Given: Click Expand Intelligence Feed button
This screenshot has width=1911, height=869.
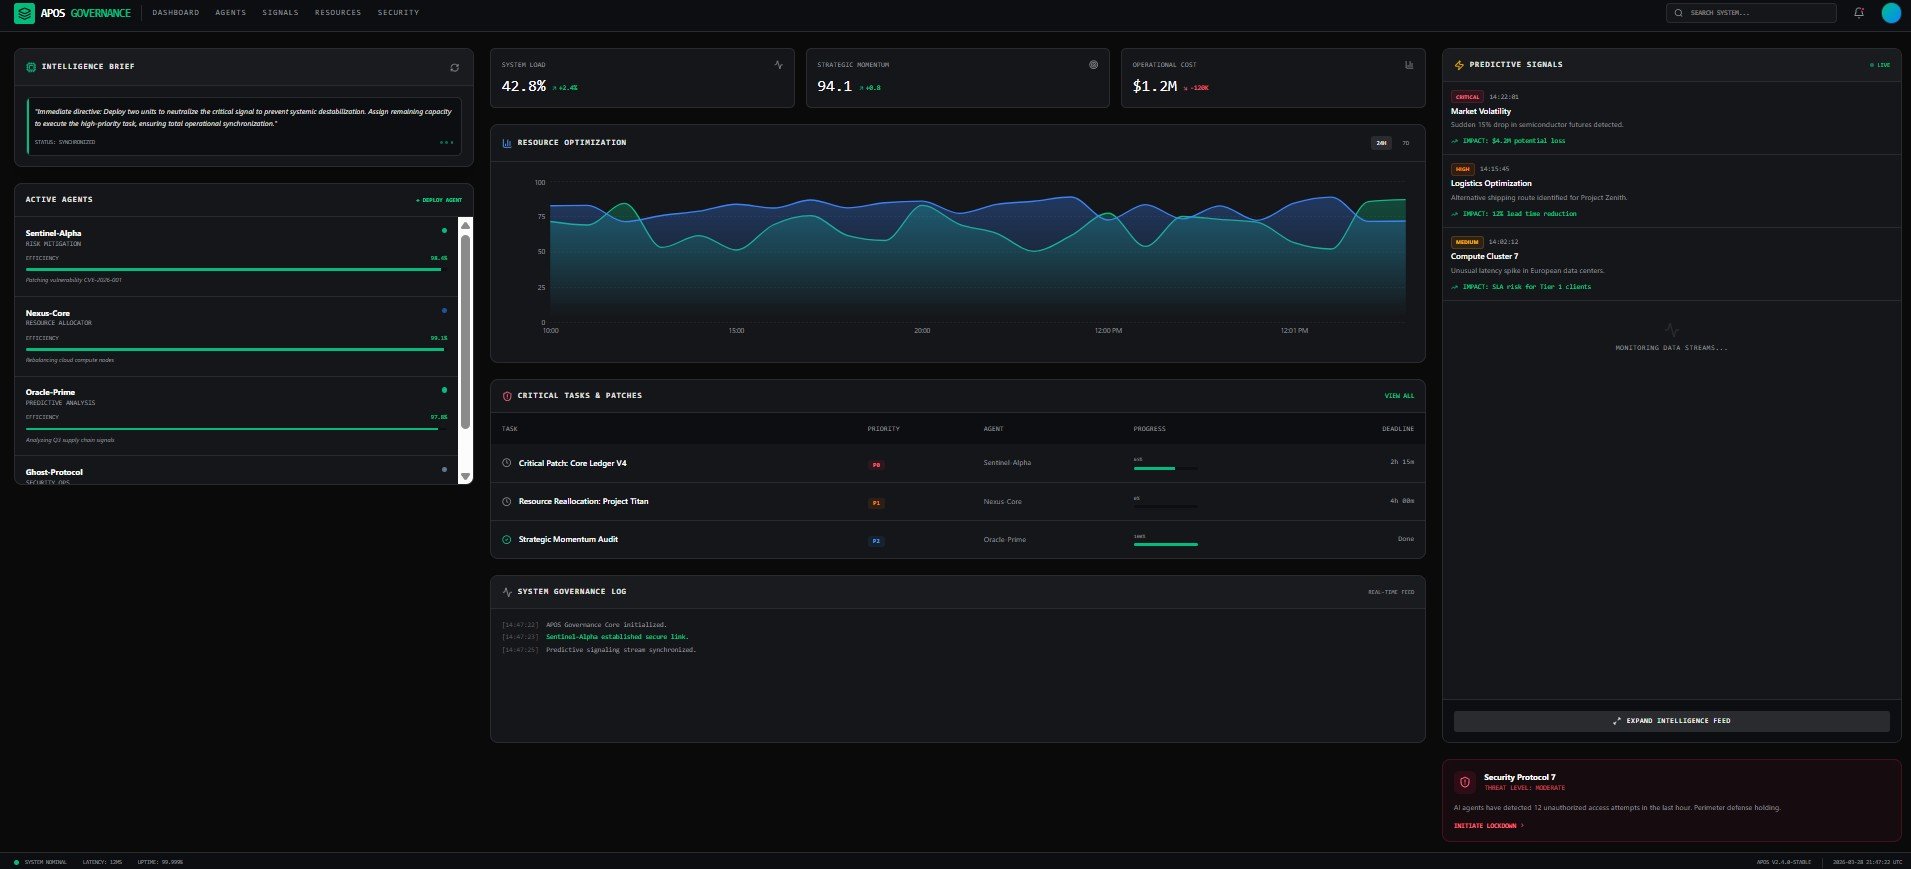Looking at the screenshot, I should tap(1671, 721).
